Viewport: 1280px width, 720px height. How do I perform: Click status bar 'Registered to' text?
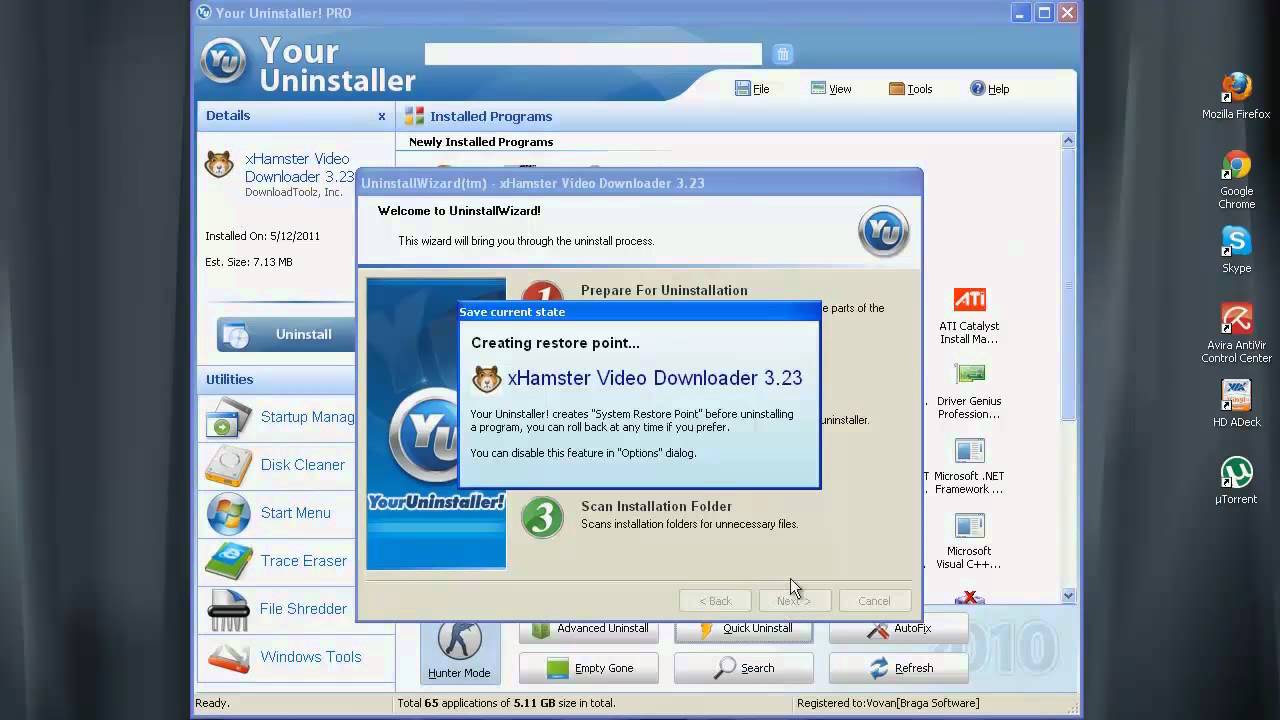click(888, 703)
